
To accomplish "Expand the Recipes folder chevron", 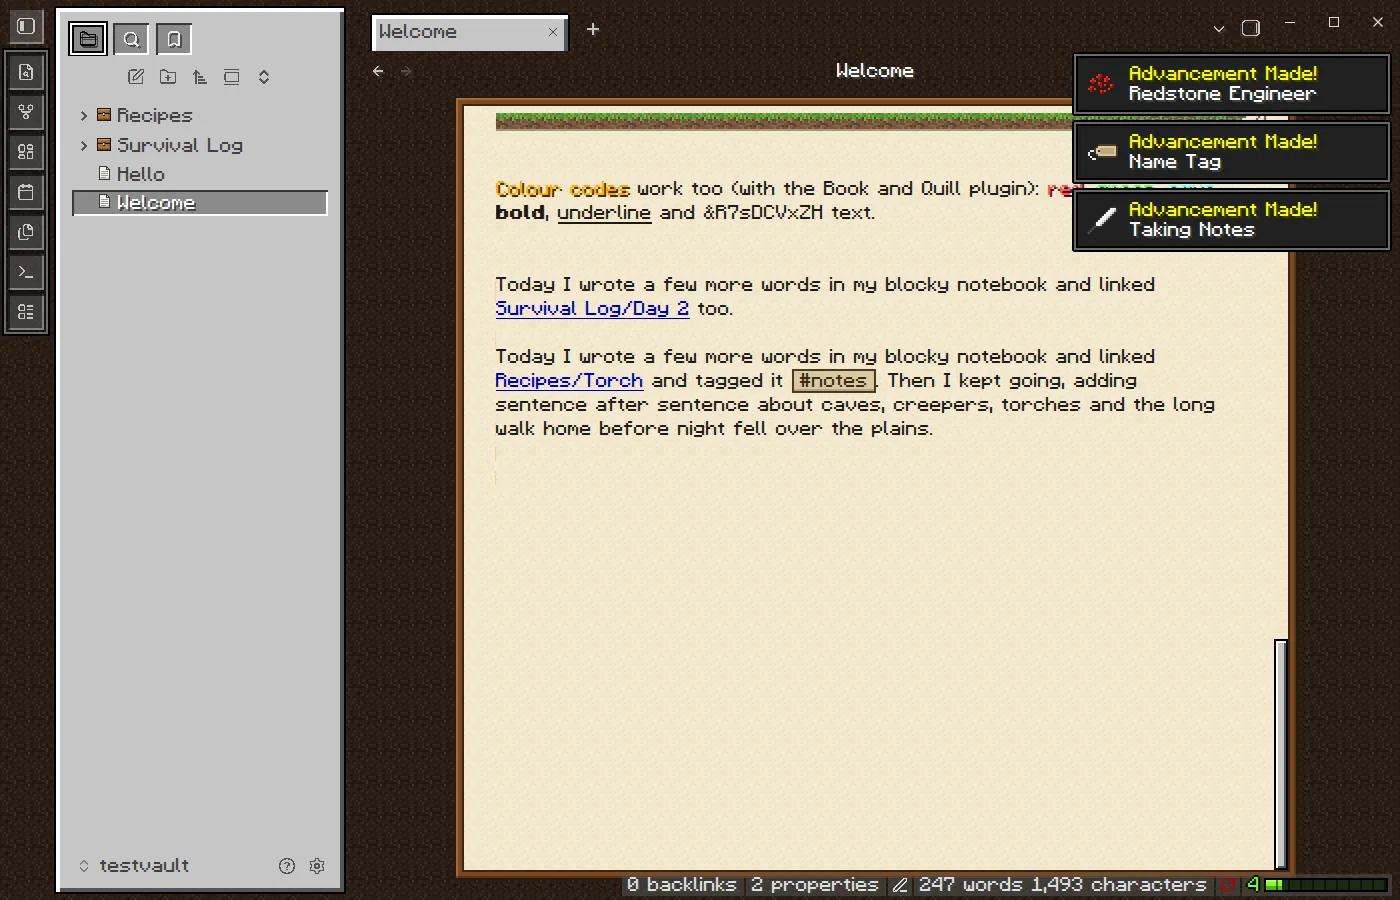I will 84,115.
